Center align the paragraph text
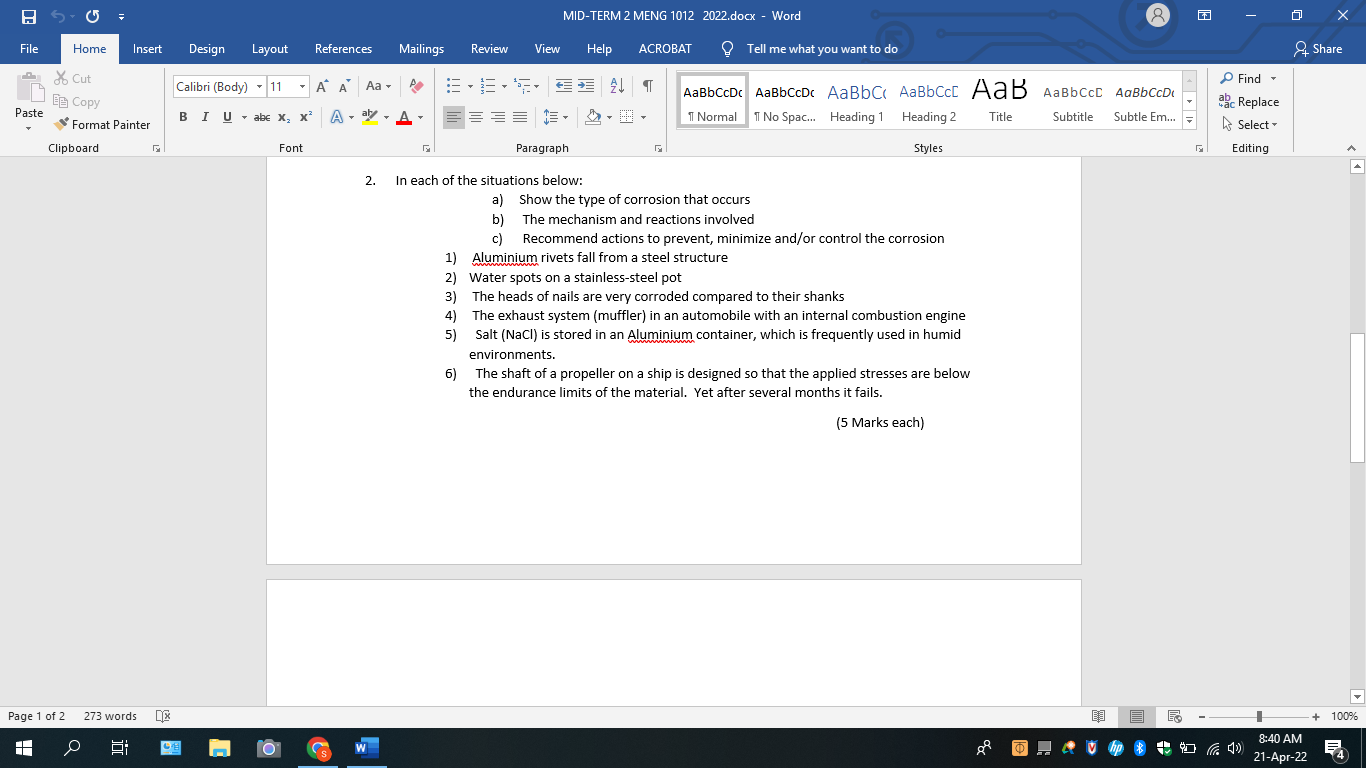 (x=476, y=117)
